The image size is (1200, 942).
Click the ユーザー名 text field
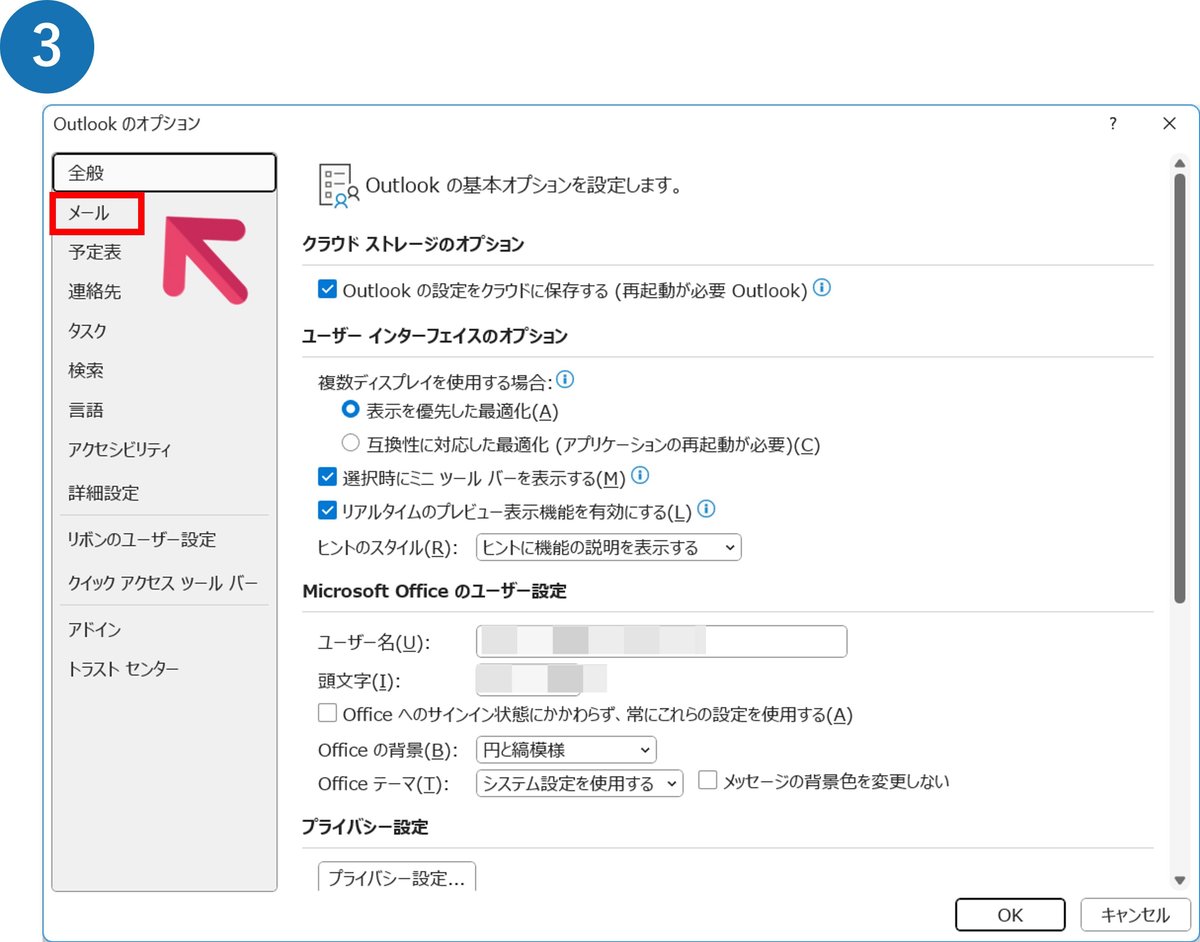pyautogui.click(x=662, y=641)
